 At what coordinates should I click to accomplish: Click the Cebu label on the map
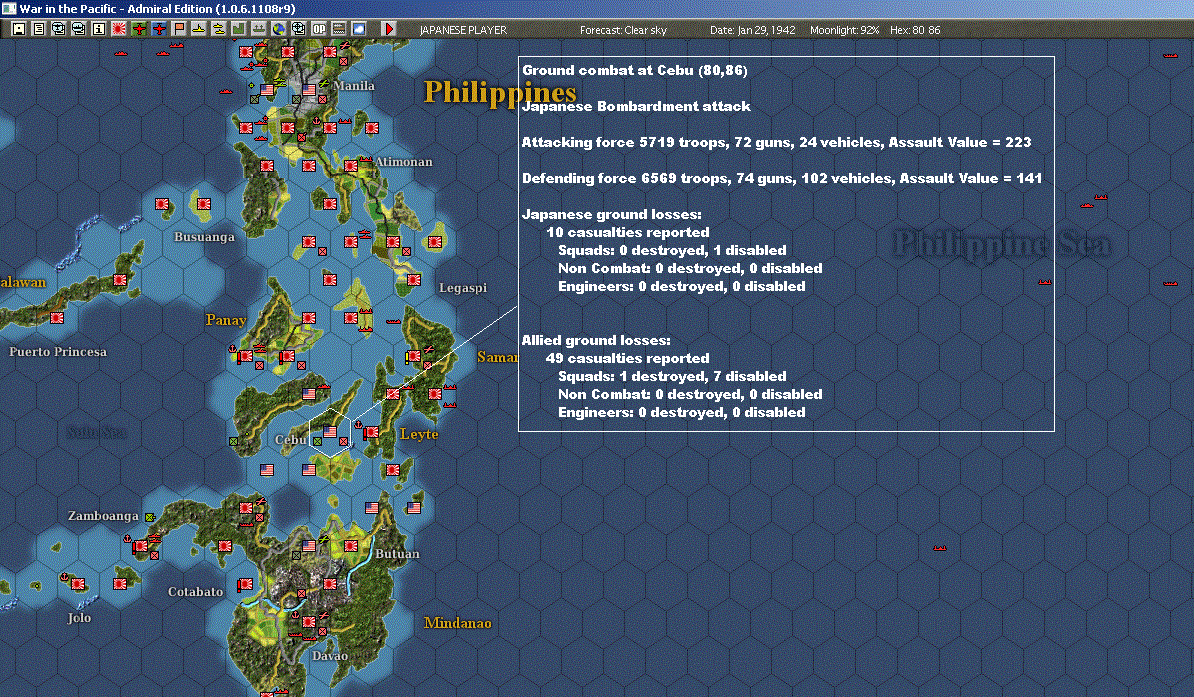click(x=291, y=440)
